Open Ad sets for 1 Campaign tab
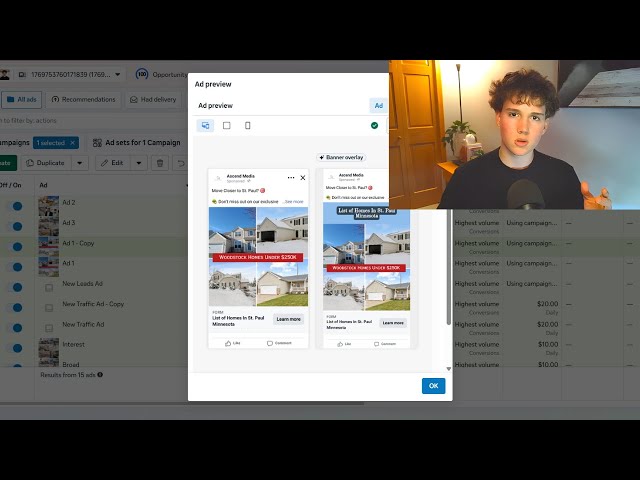The image size is (640, 480). tap(136, 143)
